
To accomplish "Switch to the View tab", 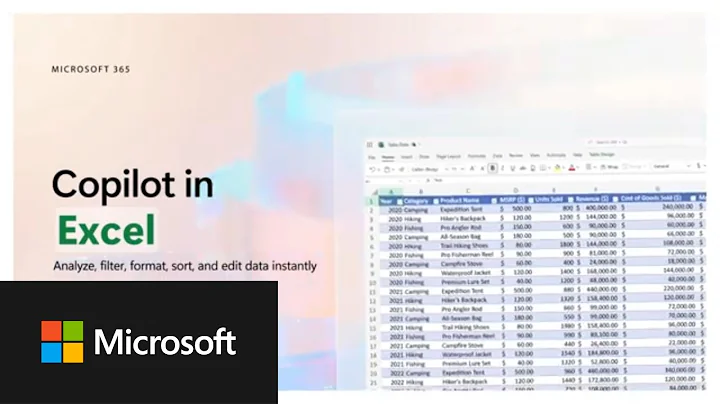I will [534, 156].
